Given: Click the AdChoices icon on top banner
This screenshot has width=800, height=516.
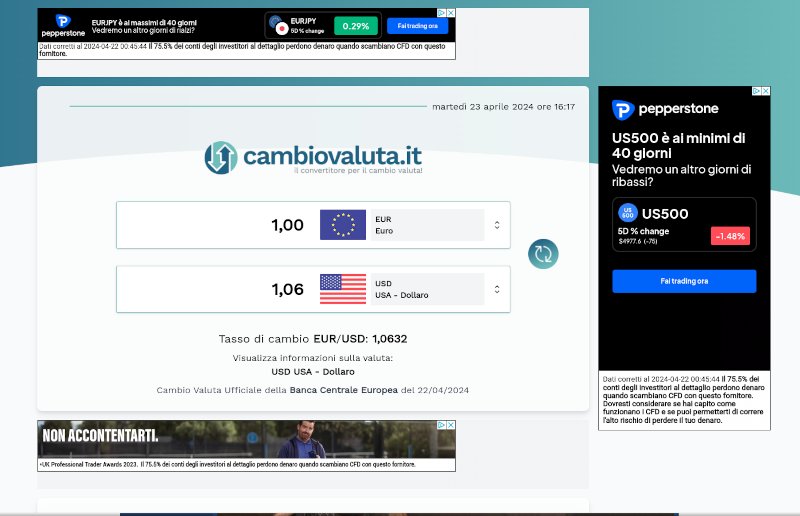Looking at the screenshot, I should pyautogui.click(x=442, y=13).
